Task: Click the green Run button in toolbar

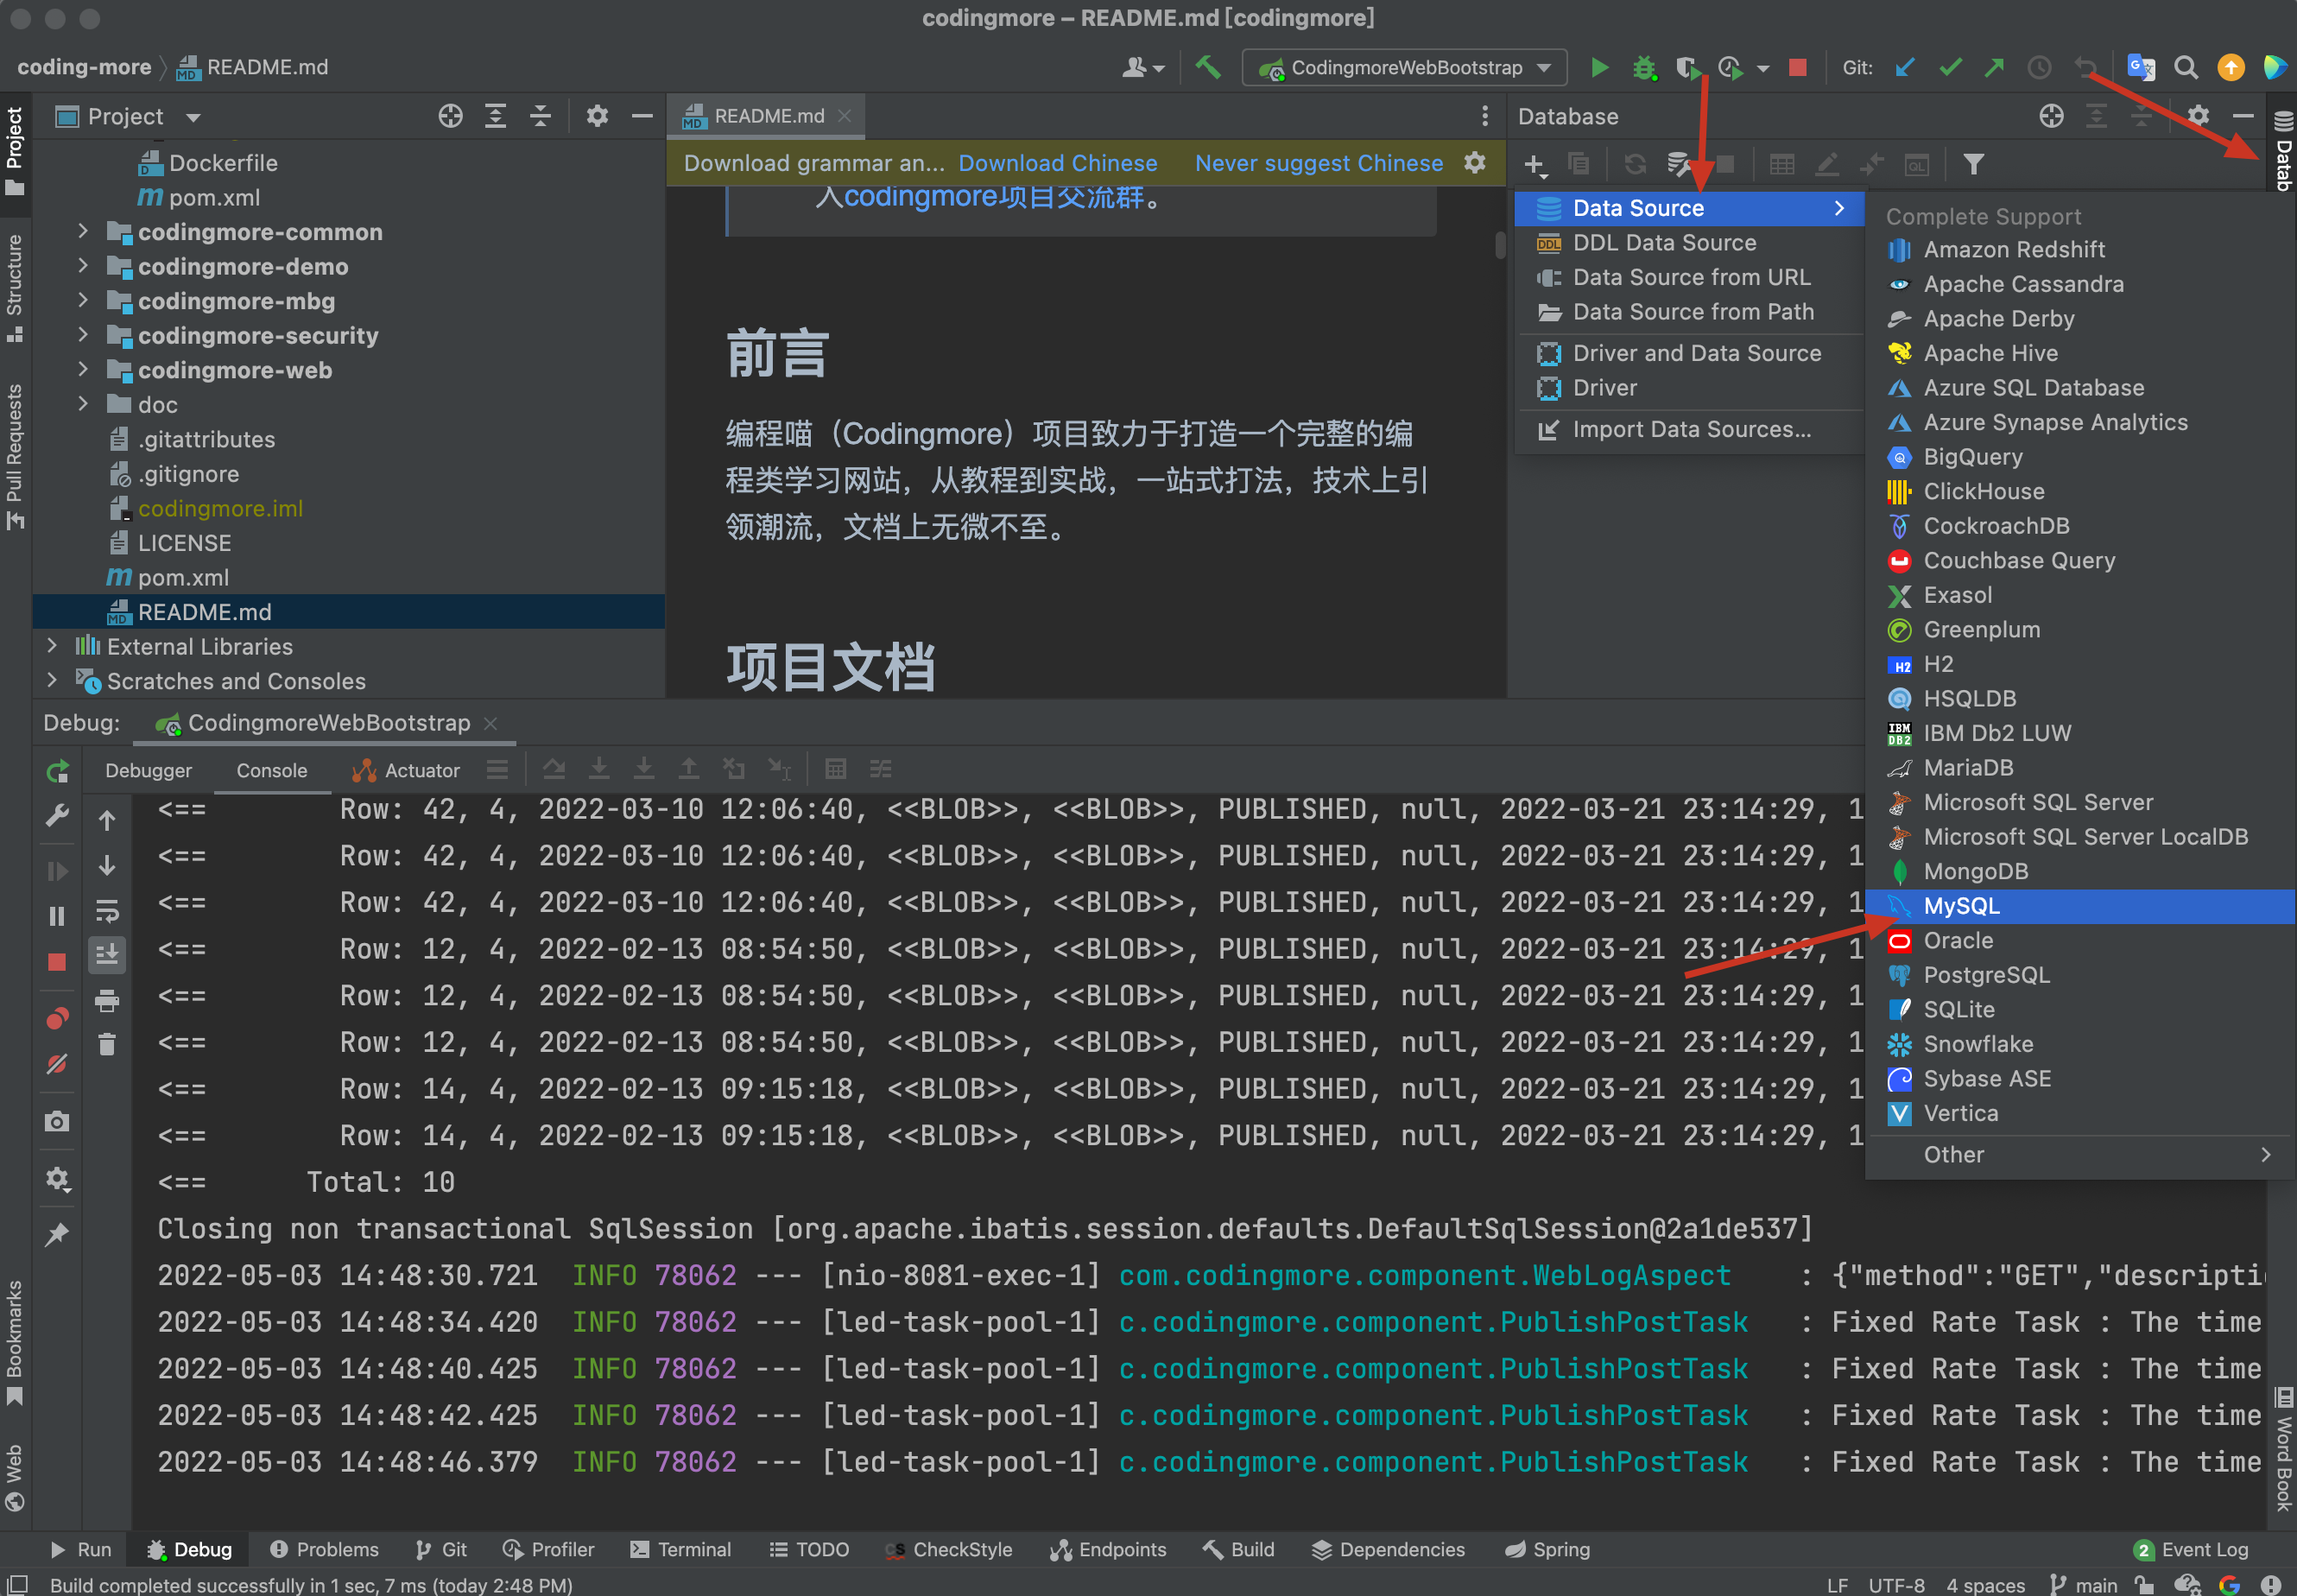Action: click(x=1599, y=67)
